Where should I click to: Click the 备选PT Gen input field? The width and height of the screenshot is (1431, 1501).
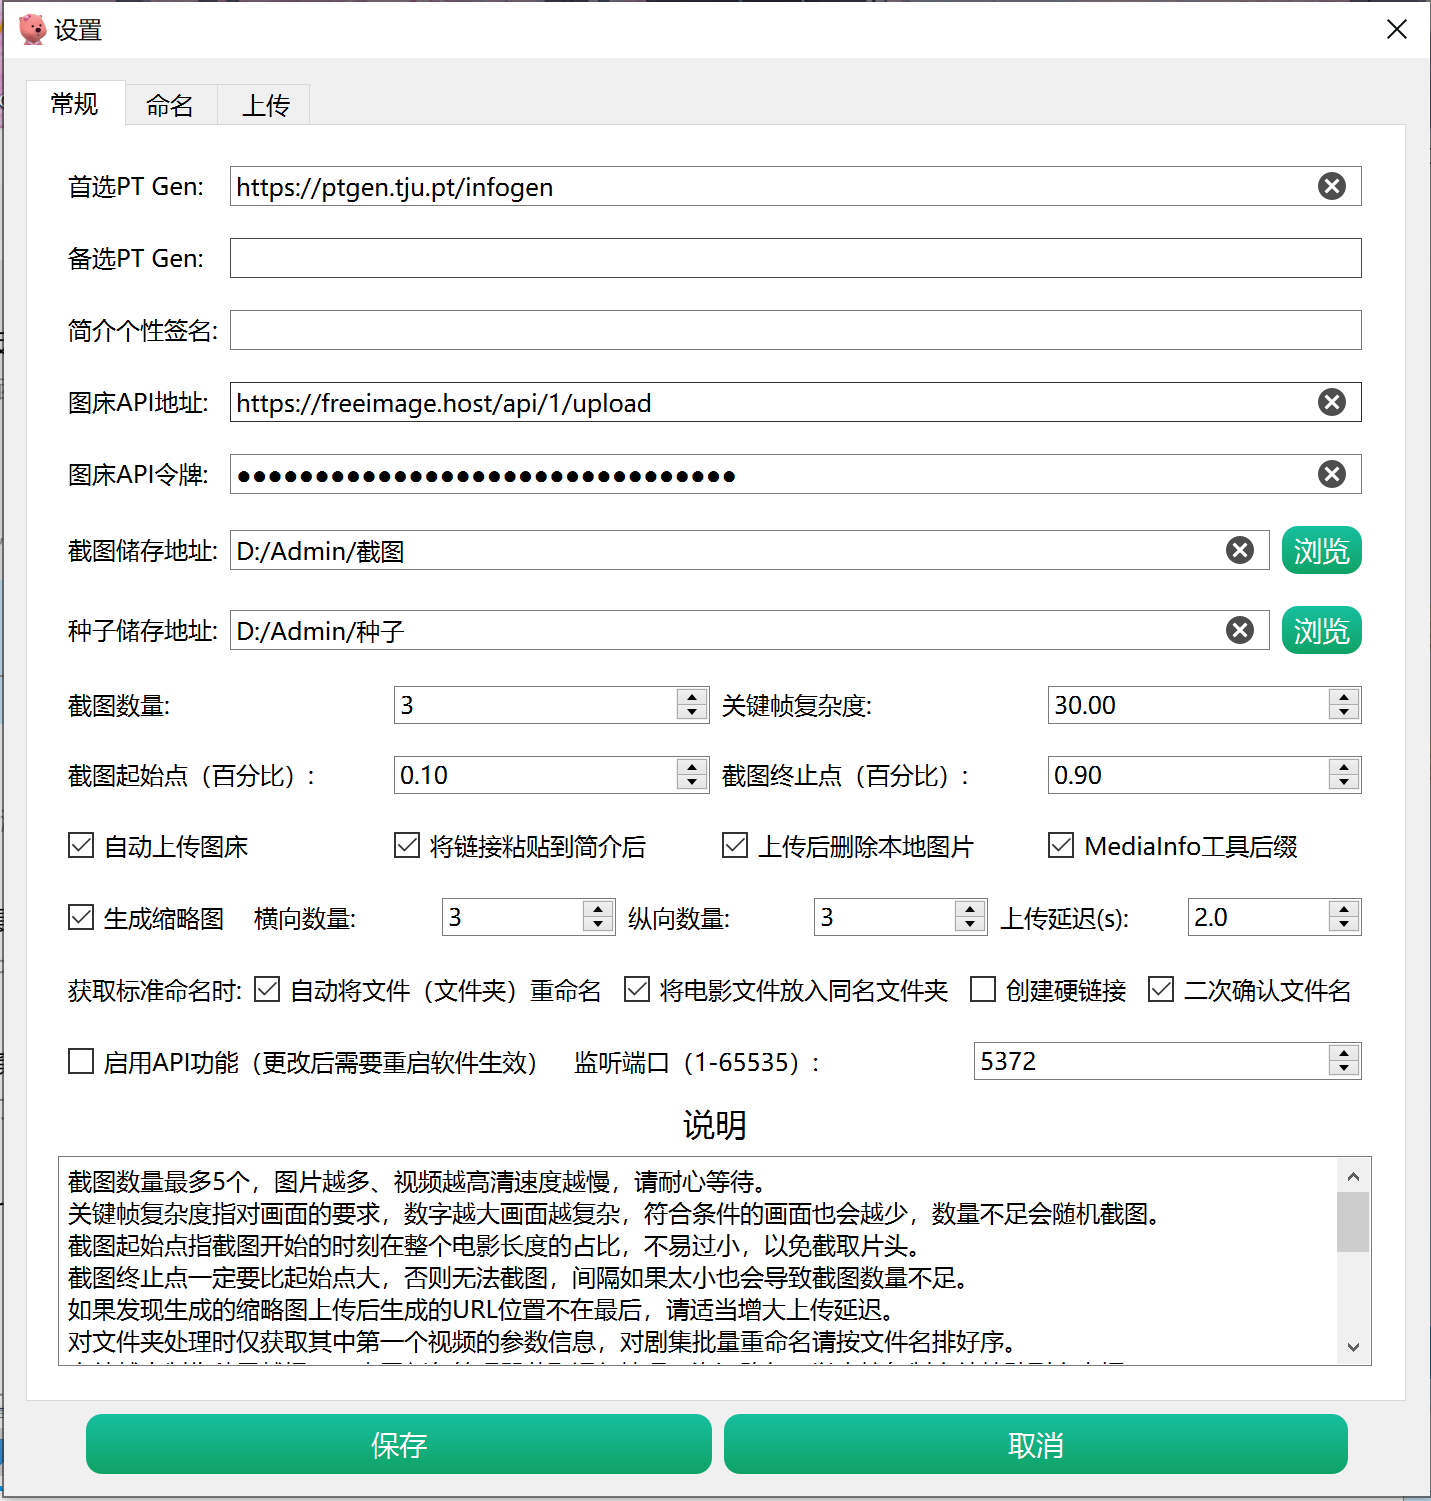[795, 258]
